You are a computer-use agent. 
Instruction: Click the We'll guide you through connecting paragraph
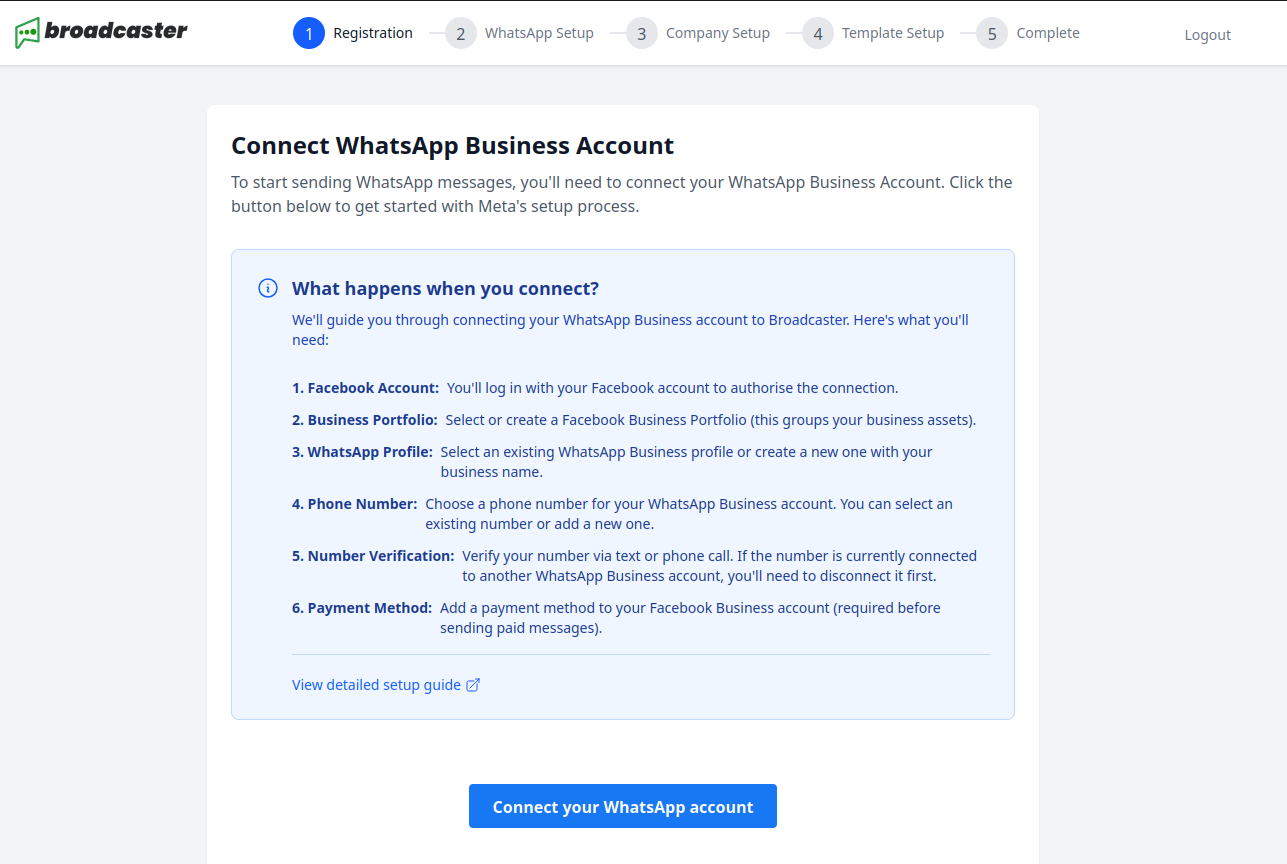point(630,330)
